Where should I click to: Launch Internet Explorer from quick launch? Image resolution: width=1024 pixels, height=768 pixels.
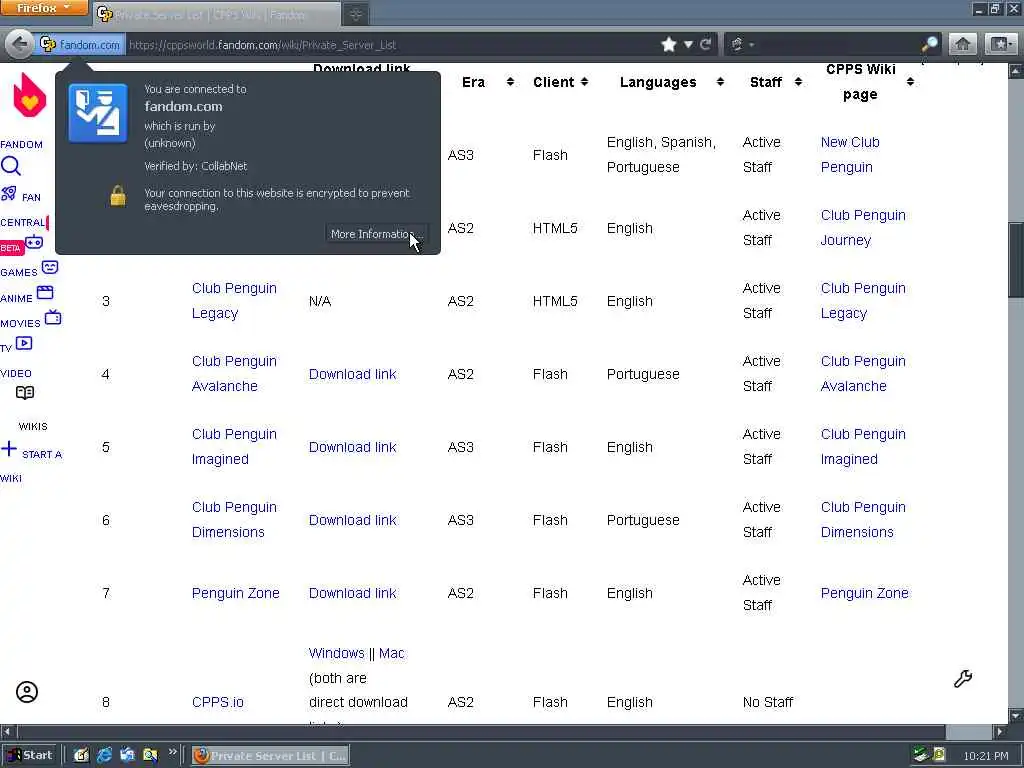pyautogui.click(x=104, y=756)
